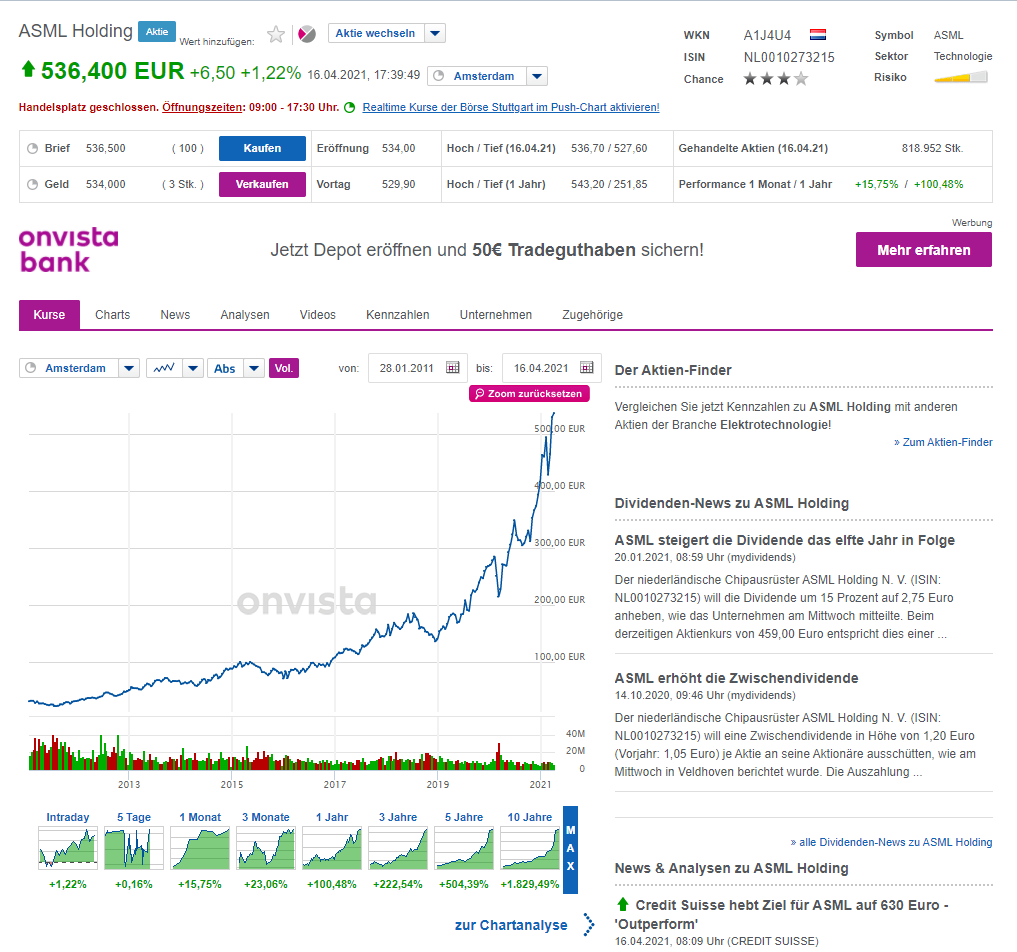
Task: Open 'ASML erhöht die Zwischendividende' article
Action: (x=736, y=678)
